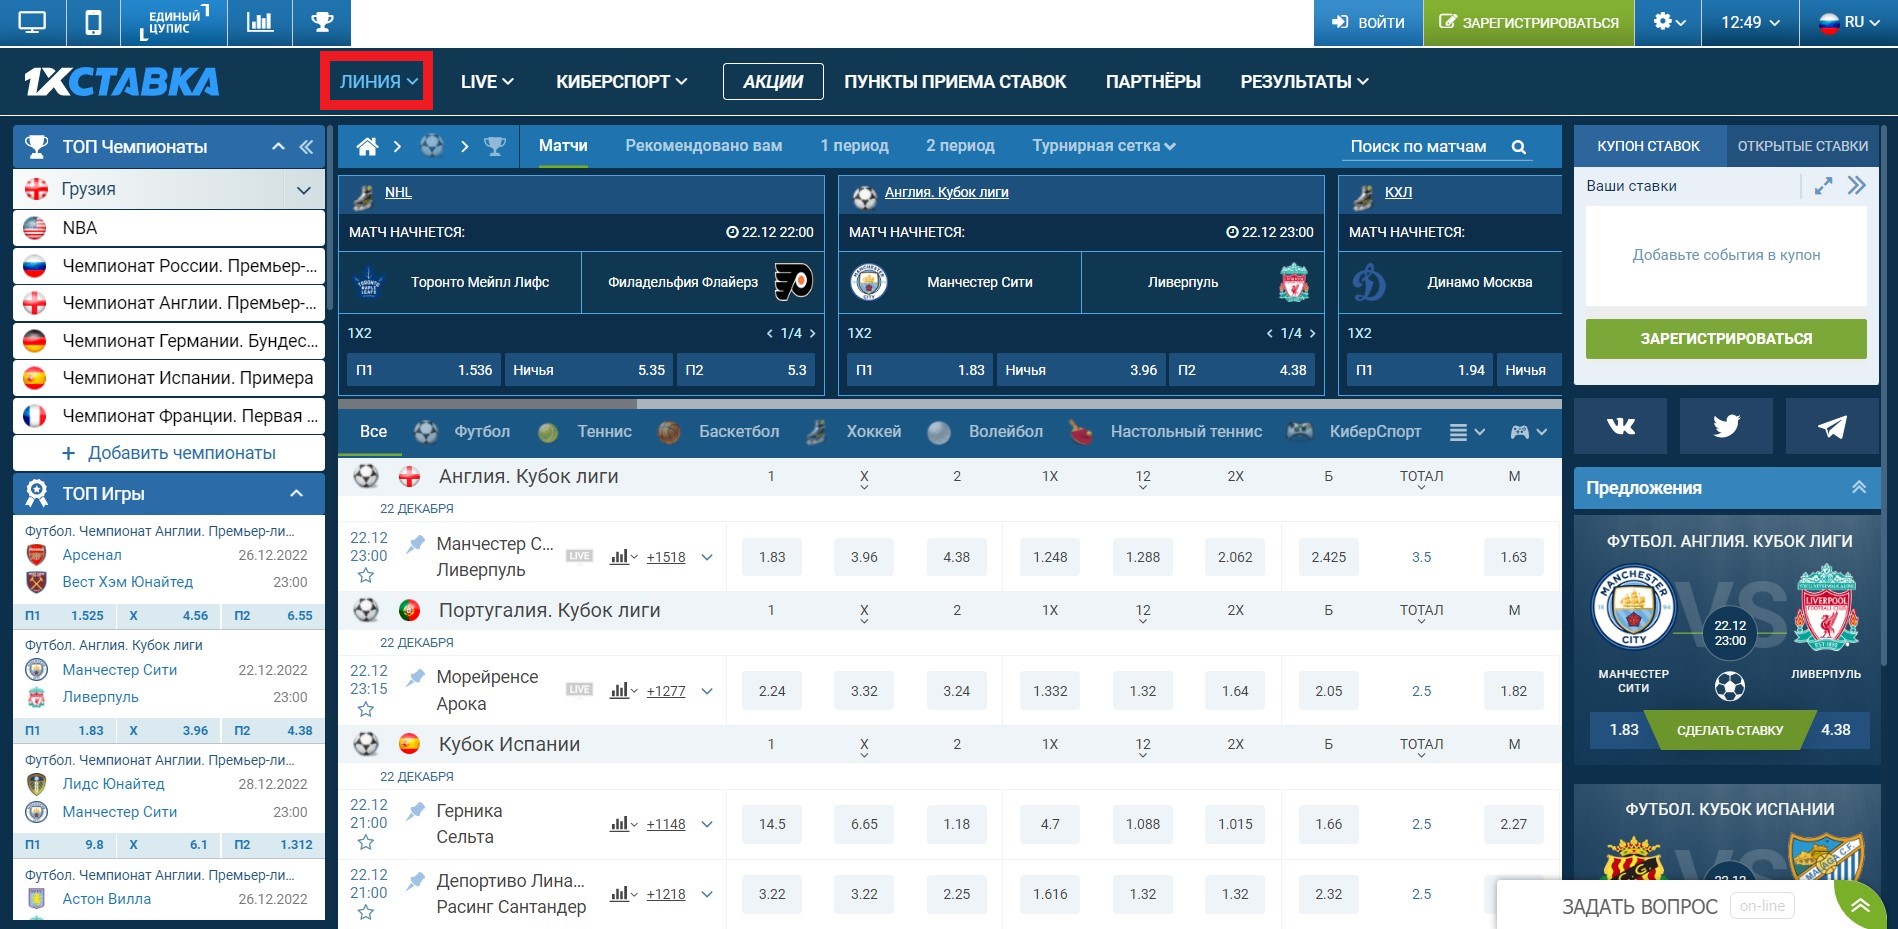1898x929 pixels.
Task: Expand more markets for Манчестер Сити–Ливерпуль
Action: (x=707, y=557)
